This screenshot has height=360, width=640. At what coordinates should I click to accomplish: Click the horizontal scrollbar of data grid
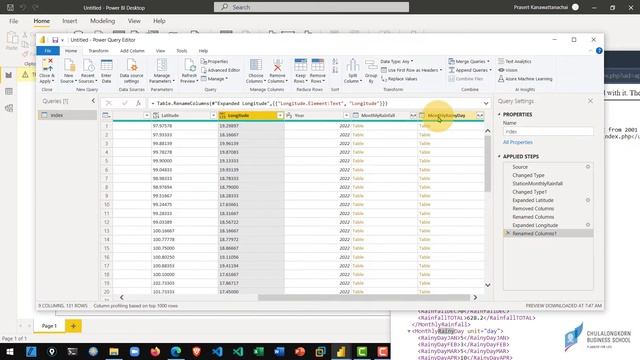363,298
